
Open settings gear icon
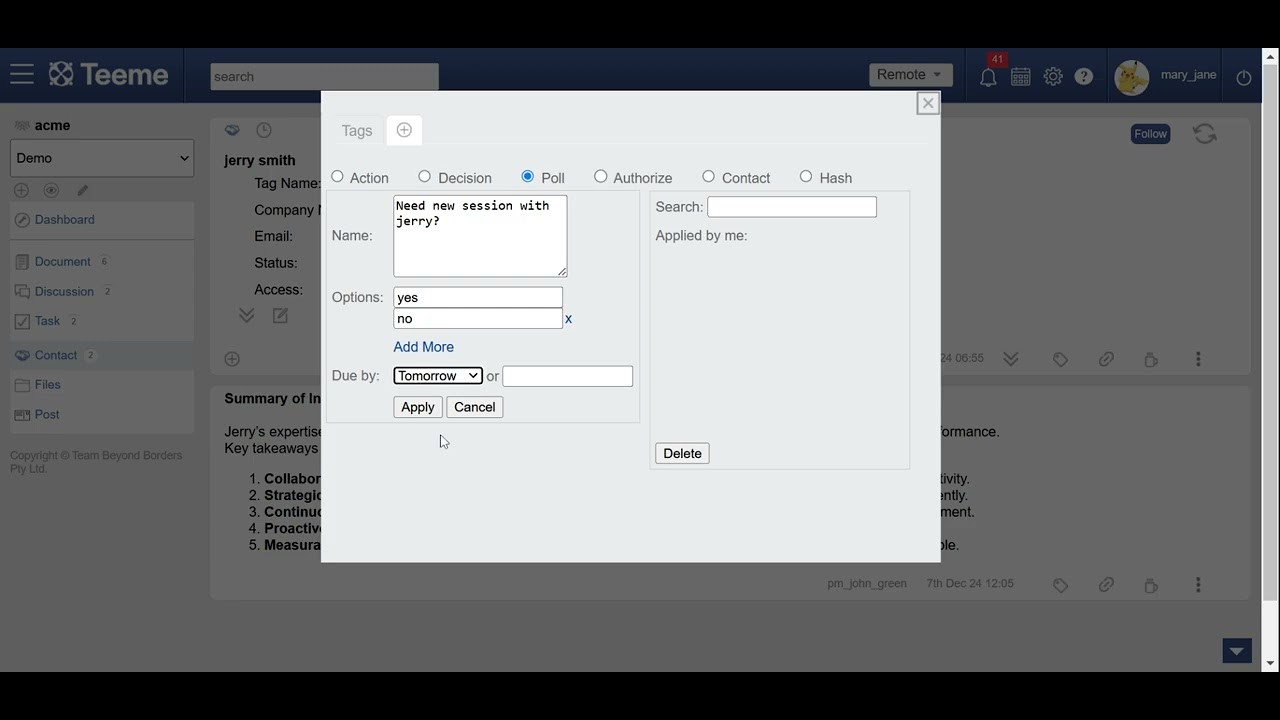click(1053, 76)
